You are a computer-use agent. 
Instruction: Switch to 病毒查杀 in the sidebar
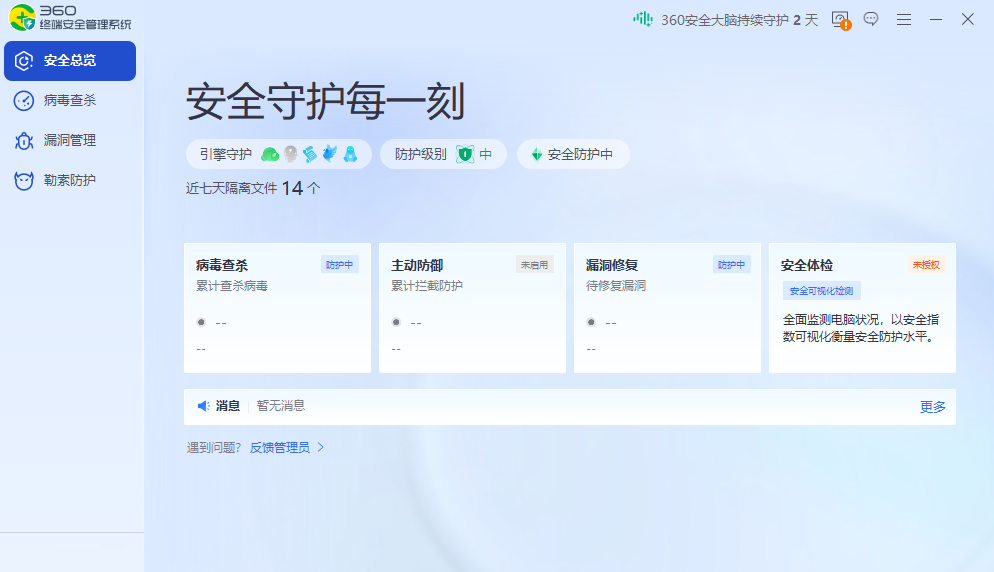pyautogui.click(x=70, y=100)
